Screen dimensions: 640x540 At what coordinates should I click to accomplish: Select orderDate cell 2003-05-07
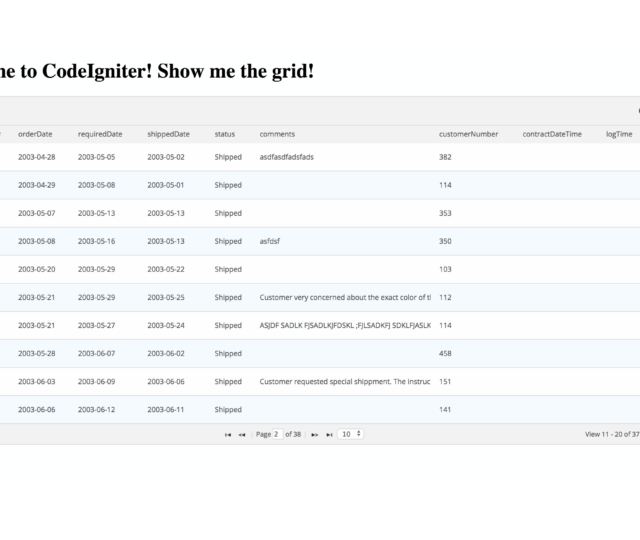coord(37,213)
